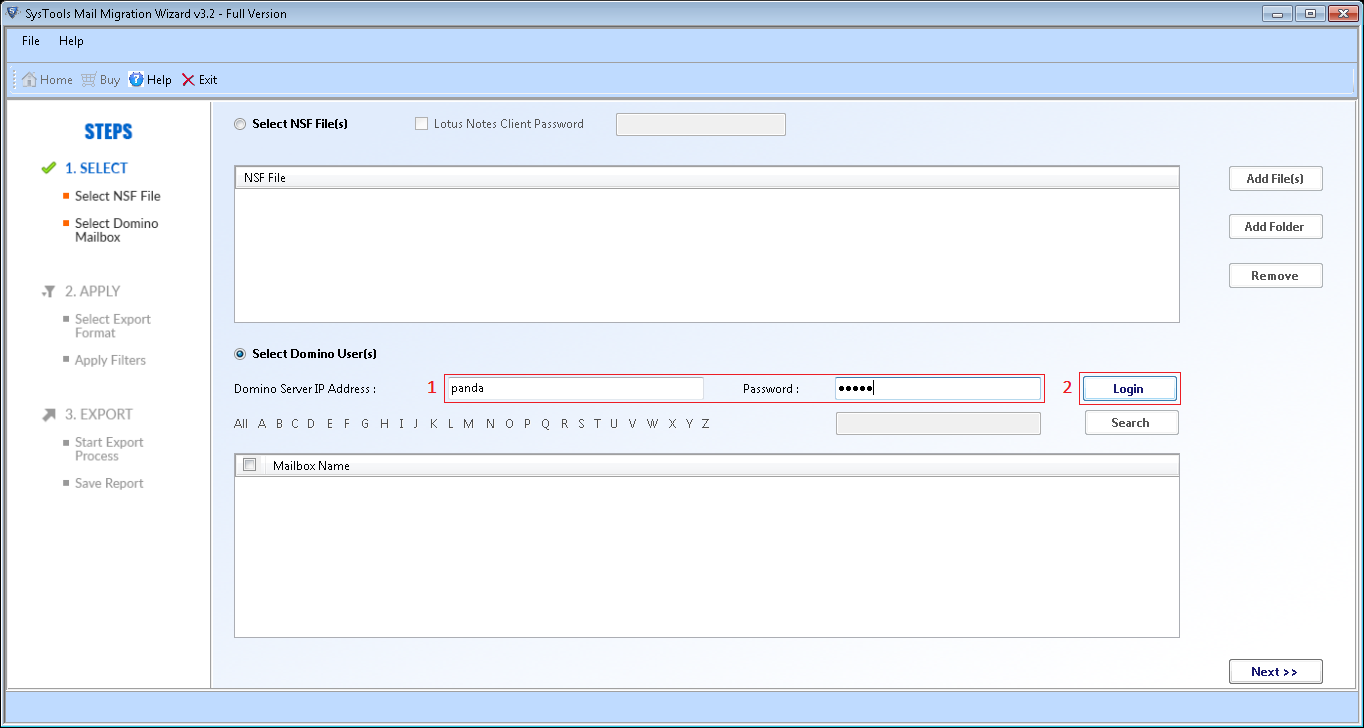This screenshot has width=1364, height=728.
Task: Close the Mail Migration Wizard window
Action: coord(1343,13)
